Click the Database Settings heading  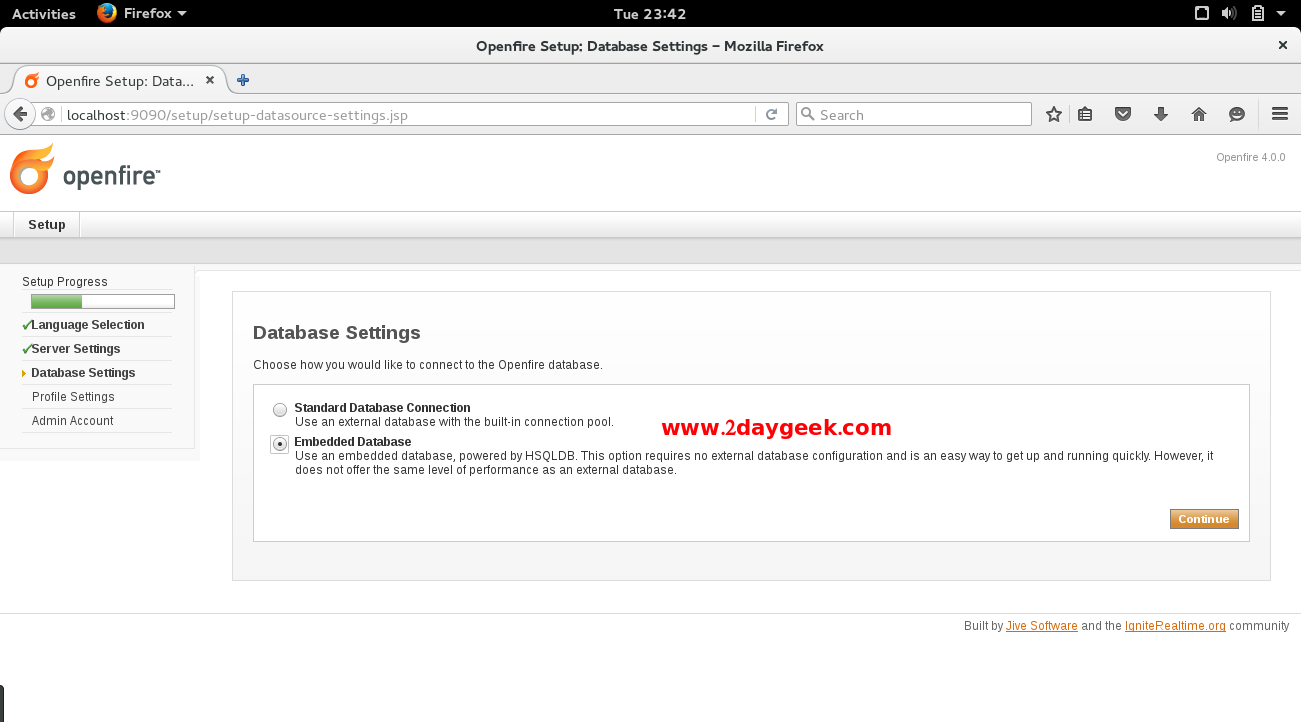pos(337,333)
